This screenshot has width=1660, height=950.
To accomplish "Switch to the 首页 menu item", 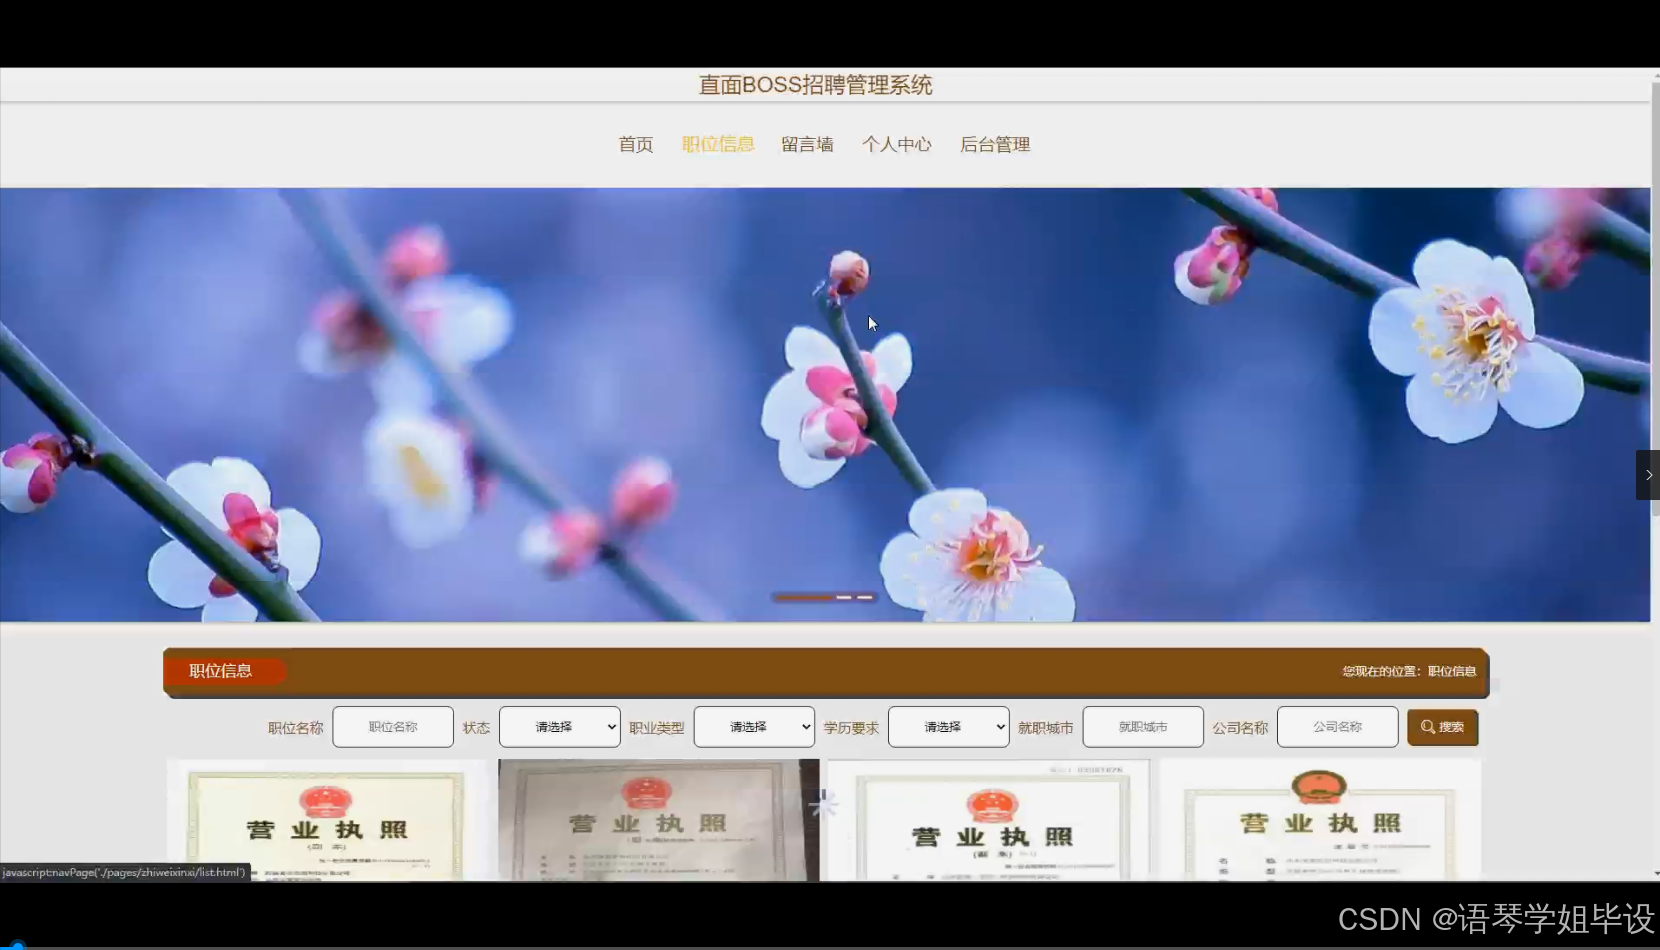I will click(635, 144).
